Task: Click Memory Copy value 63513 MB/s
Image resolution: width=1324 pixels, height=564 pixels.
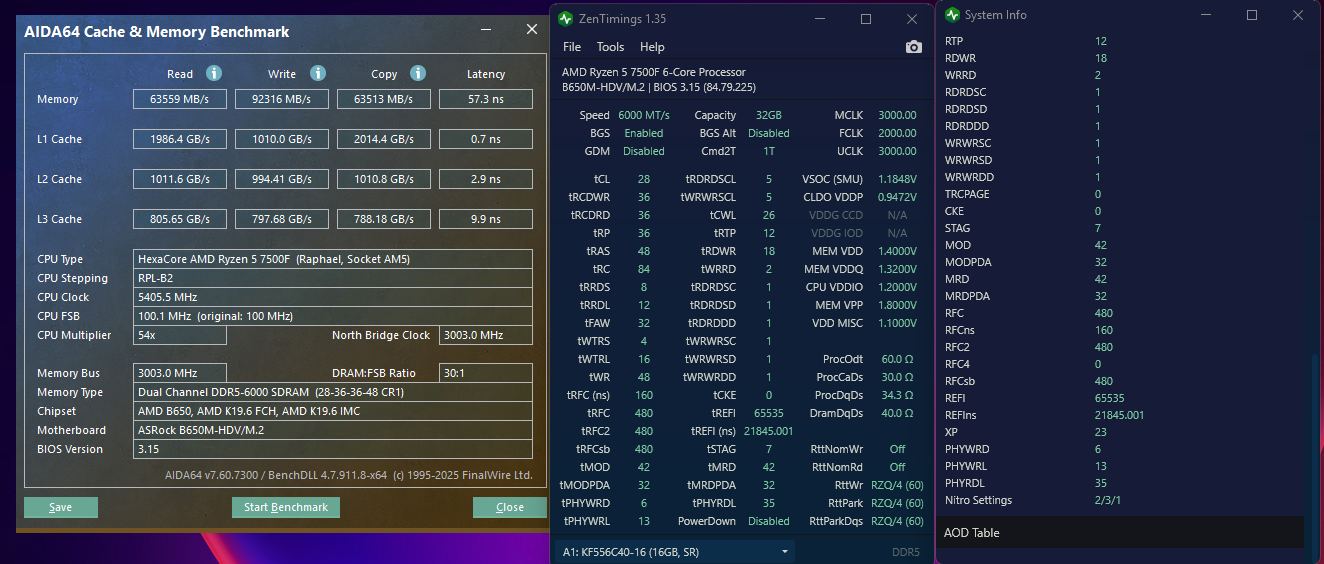Action: (x=384, y=99)
